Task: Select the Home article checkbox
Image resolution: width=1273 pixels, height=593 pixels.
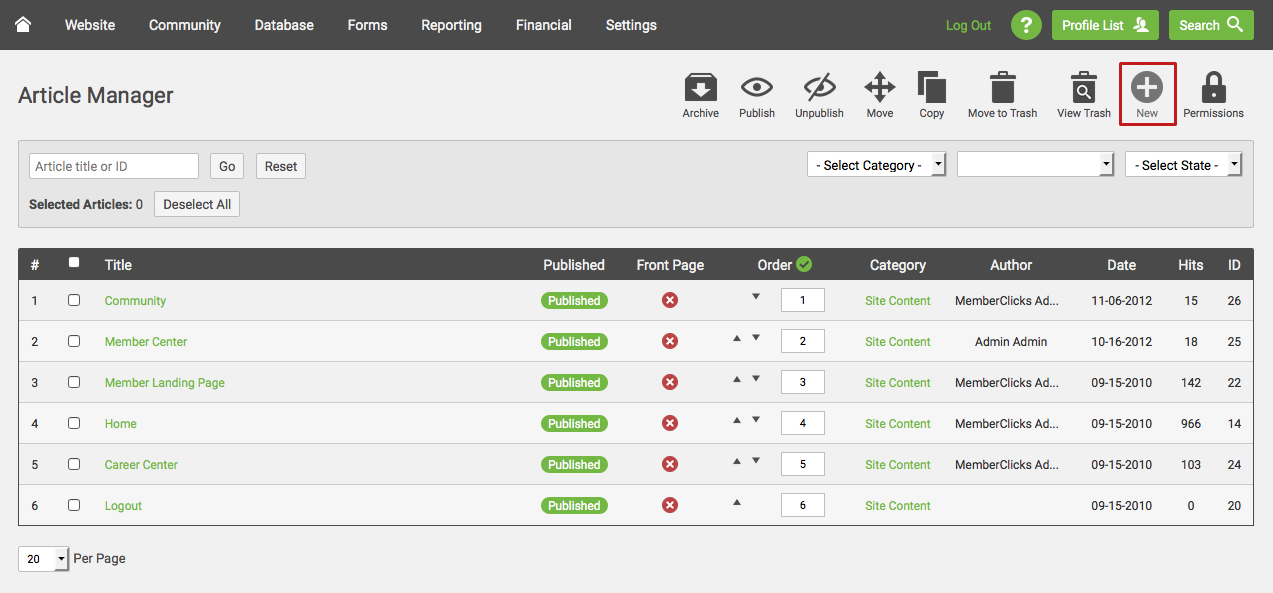Action: 74,423
